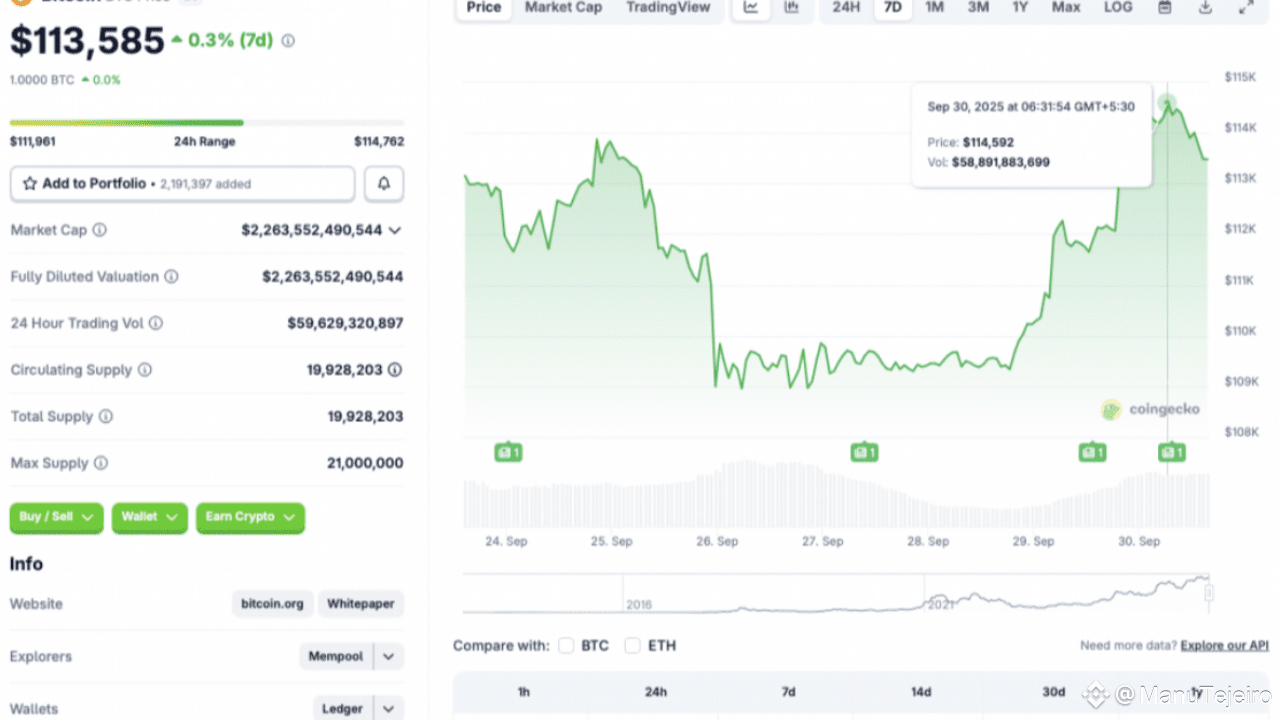Open the calendar date range picker
1280x720 pixels.
[x=1164, y=7]
